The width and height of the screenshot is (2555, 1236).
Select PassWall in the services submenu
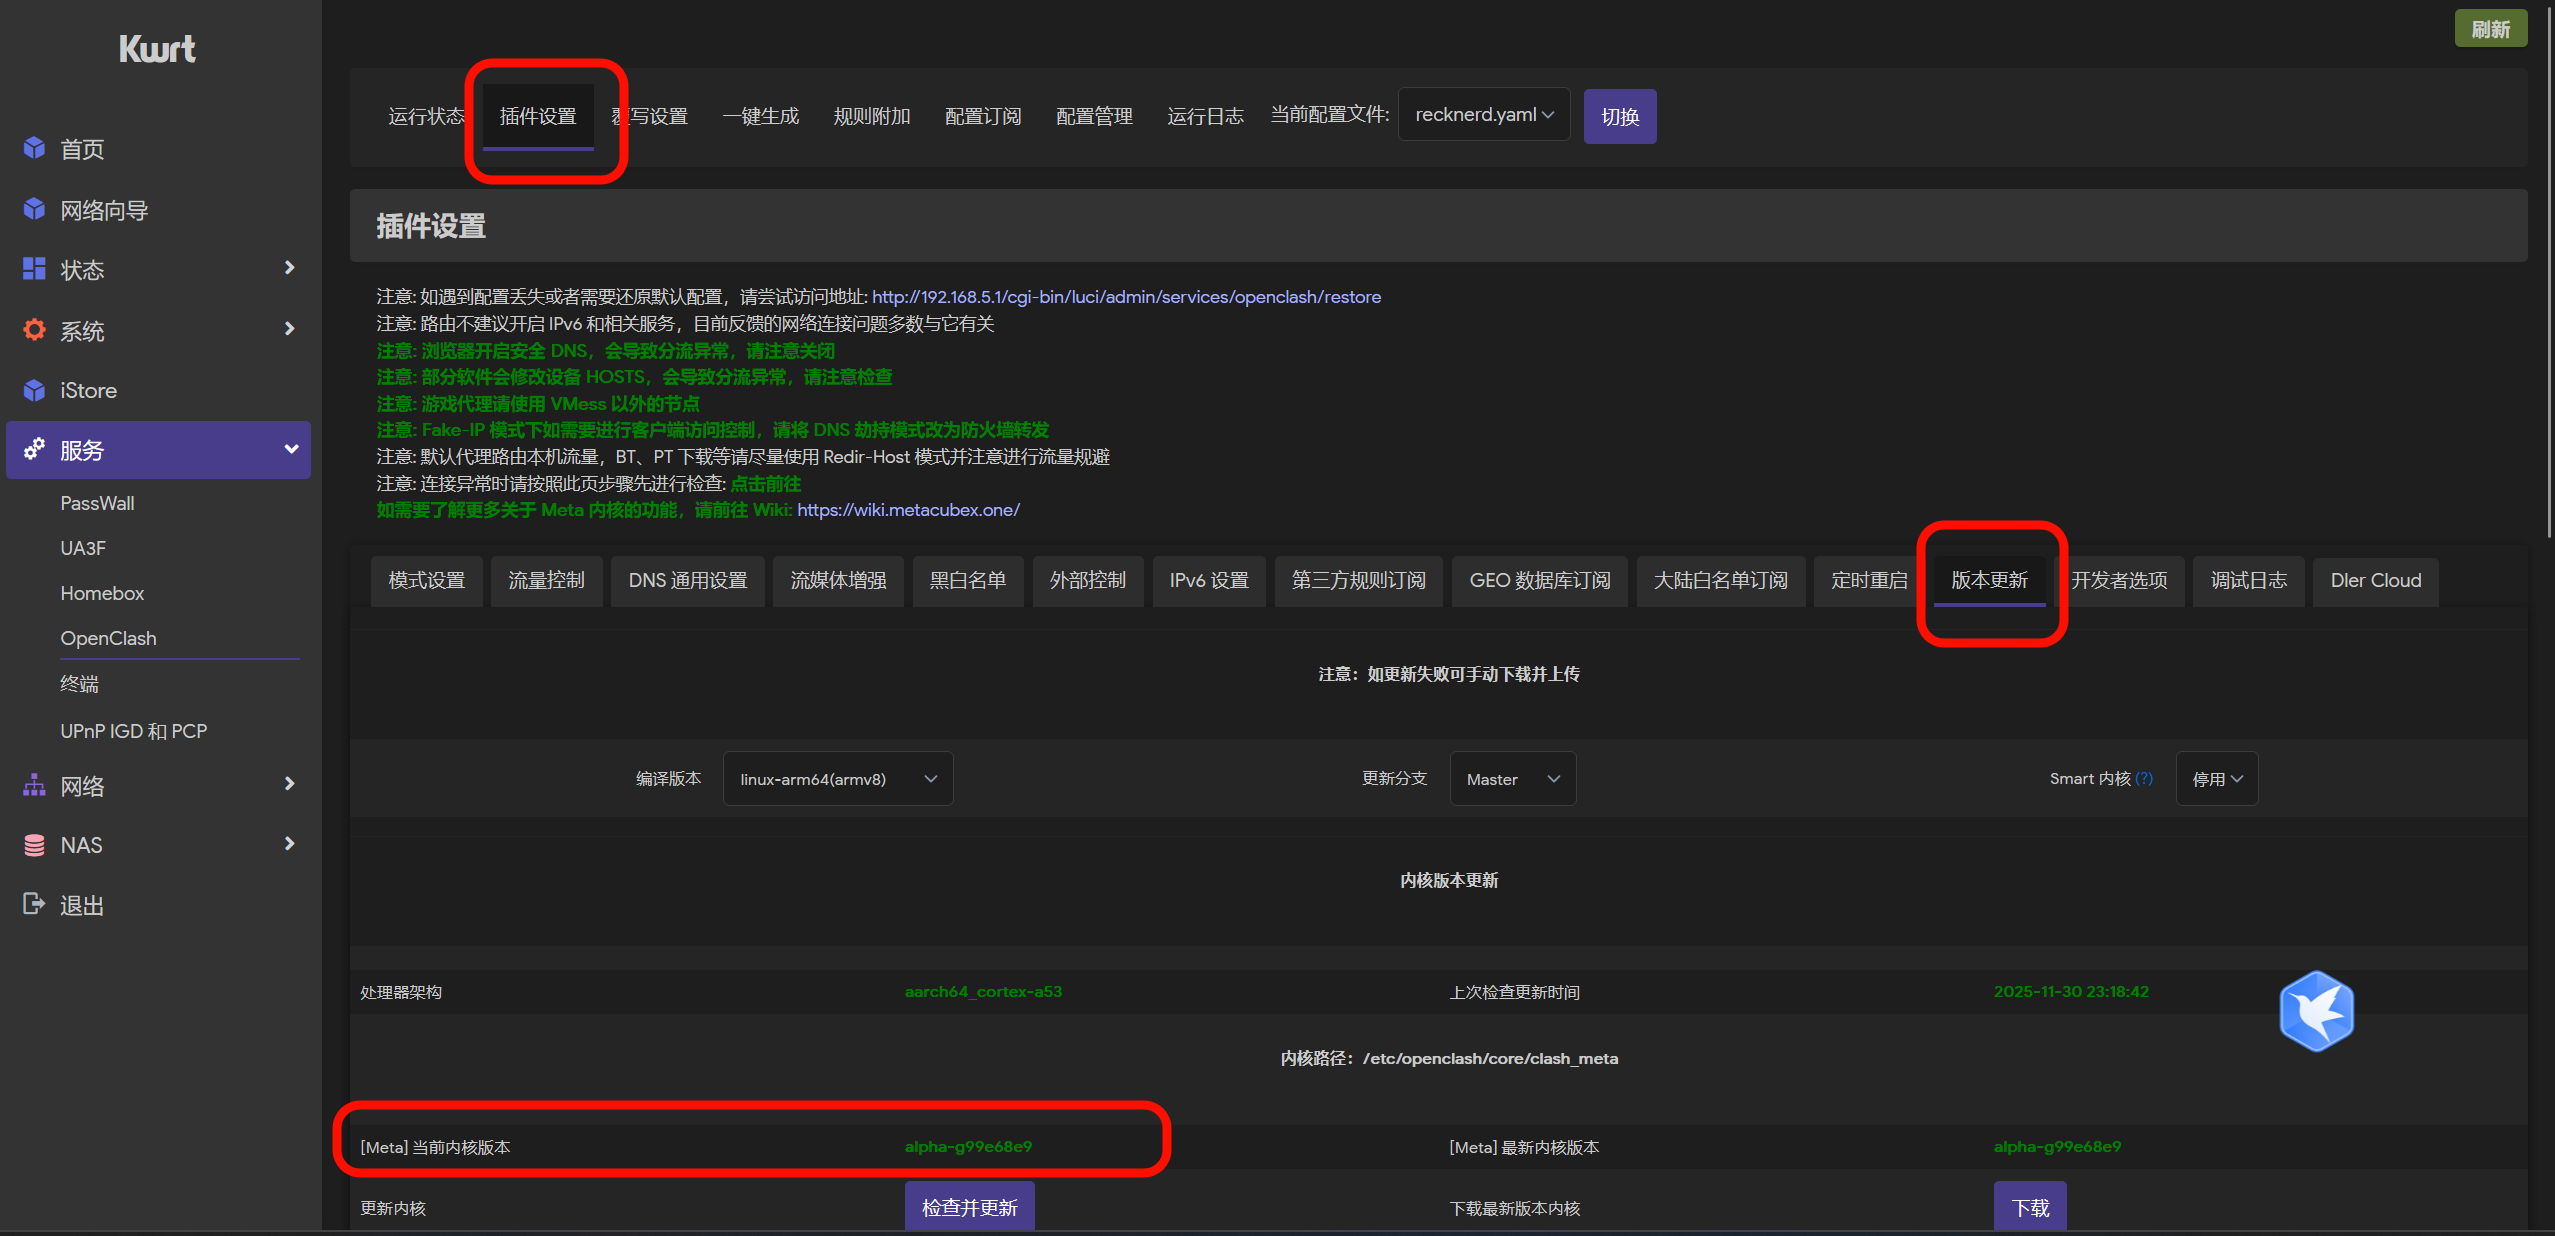click(97, 503)
